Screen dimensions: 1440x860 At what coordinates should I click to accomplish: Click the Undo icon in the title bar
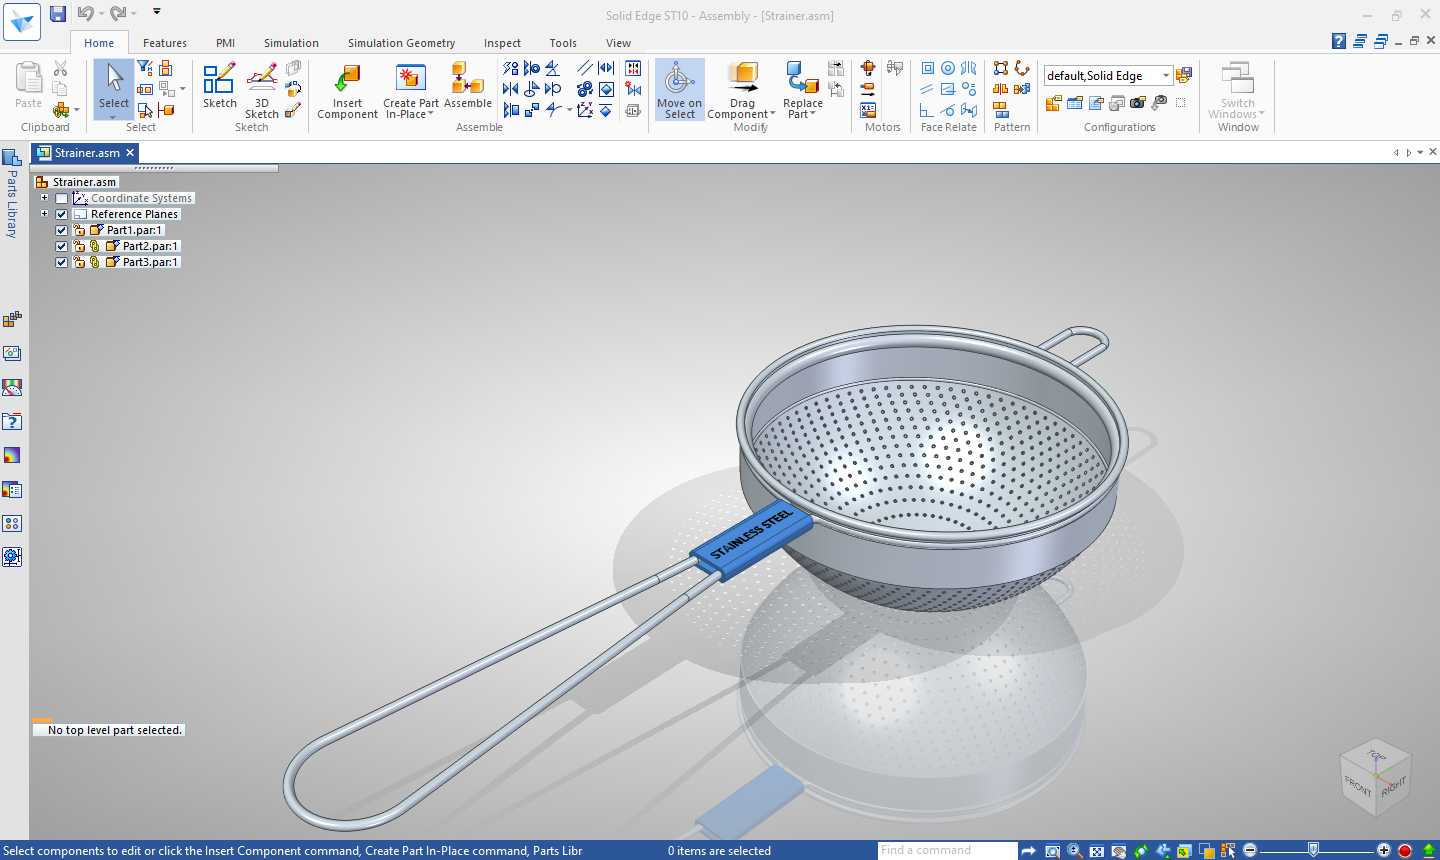84,13
